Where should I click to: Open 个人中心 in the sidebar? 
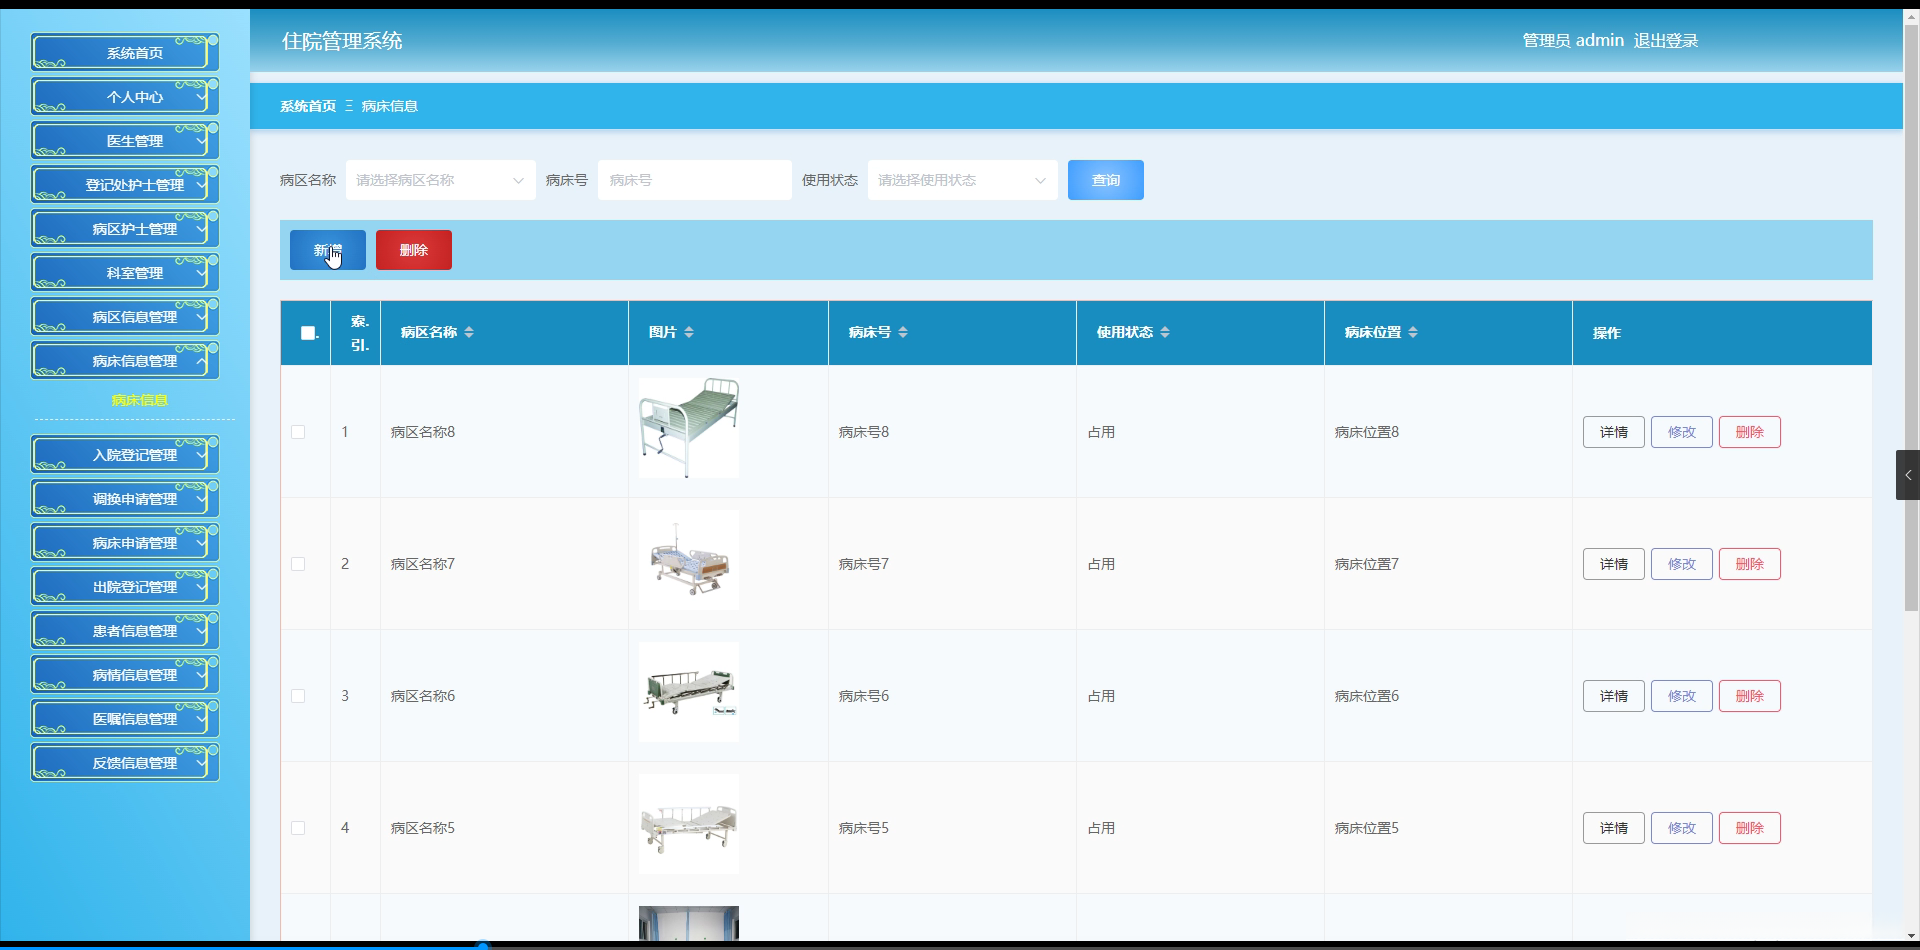[125, 97]
